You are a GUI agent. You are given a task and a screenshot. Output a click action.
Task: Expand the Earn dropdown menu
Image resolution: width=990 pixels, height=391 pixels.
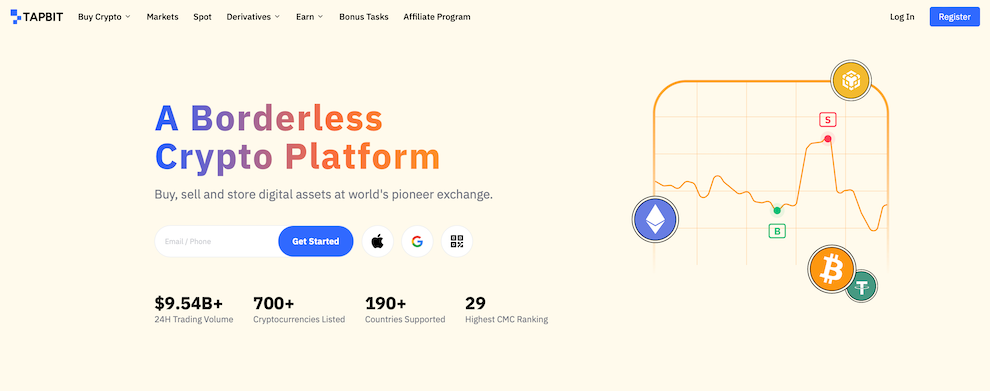309,17
